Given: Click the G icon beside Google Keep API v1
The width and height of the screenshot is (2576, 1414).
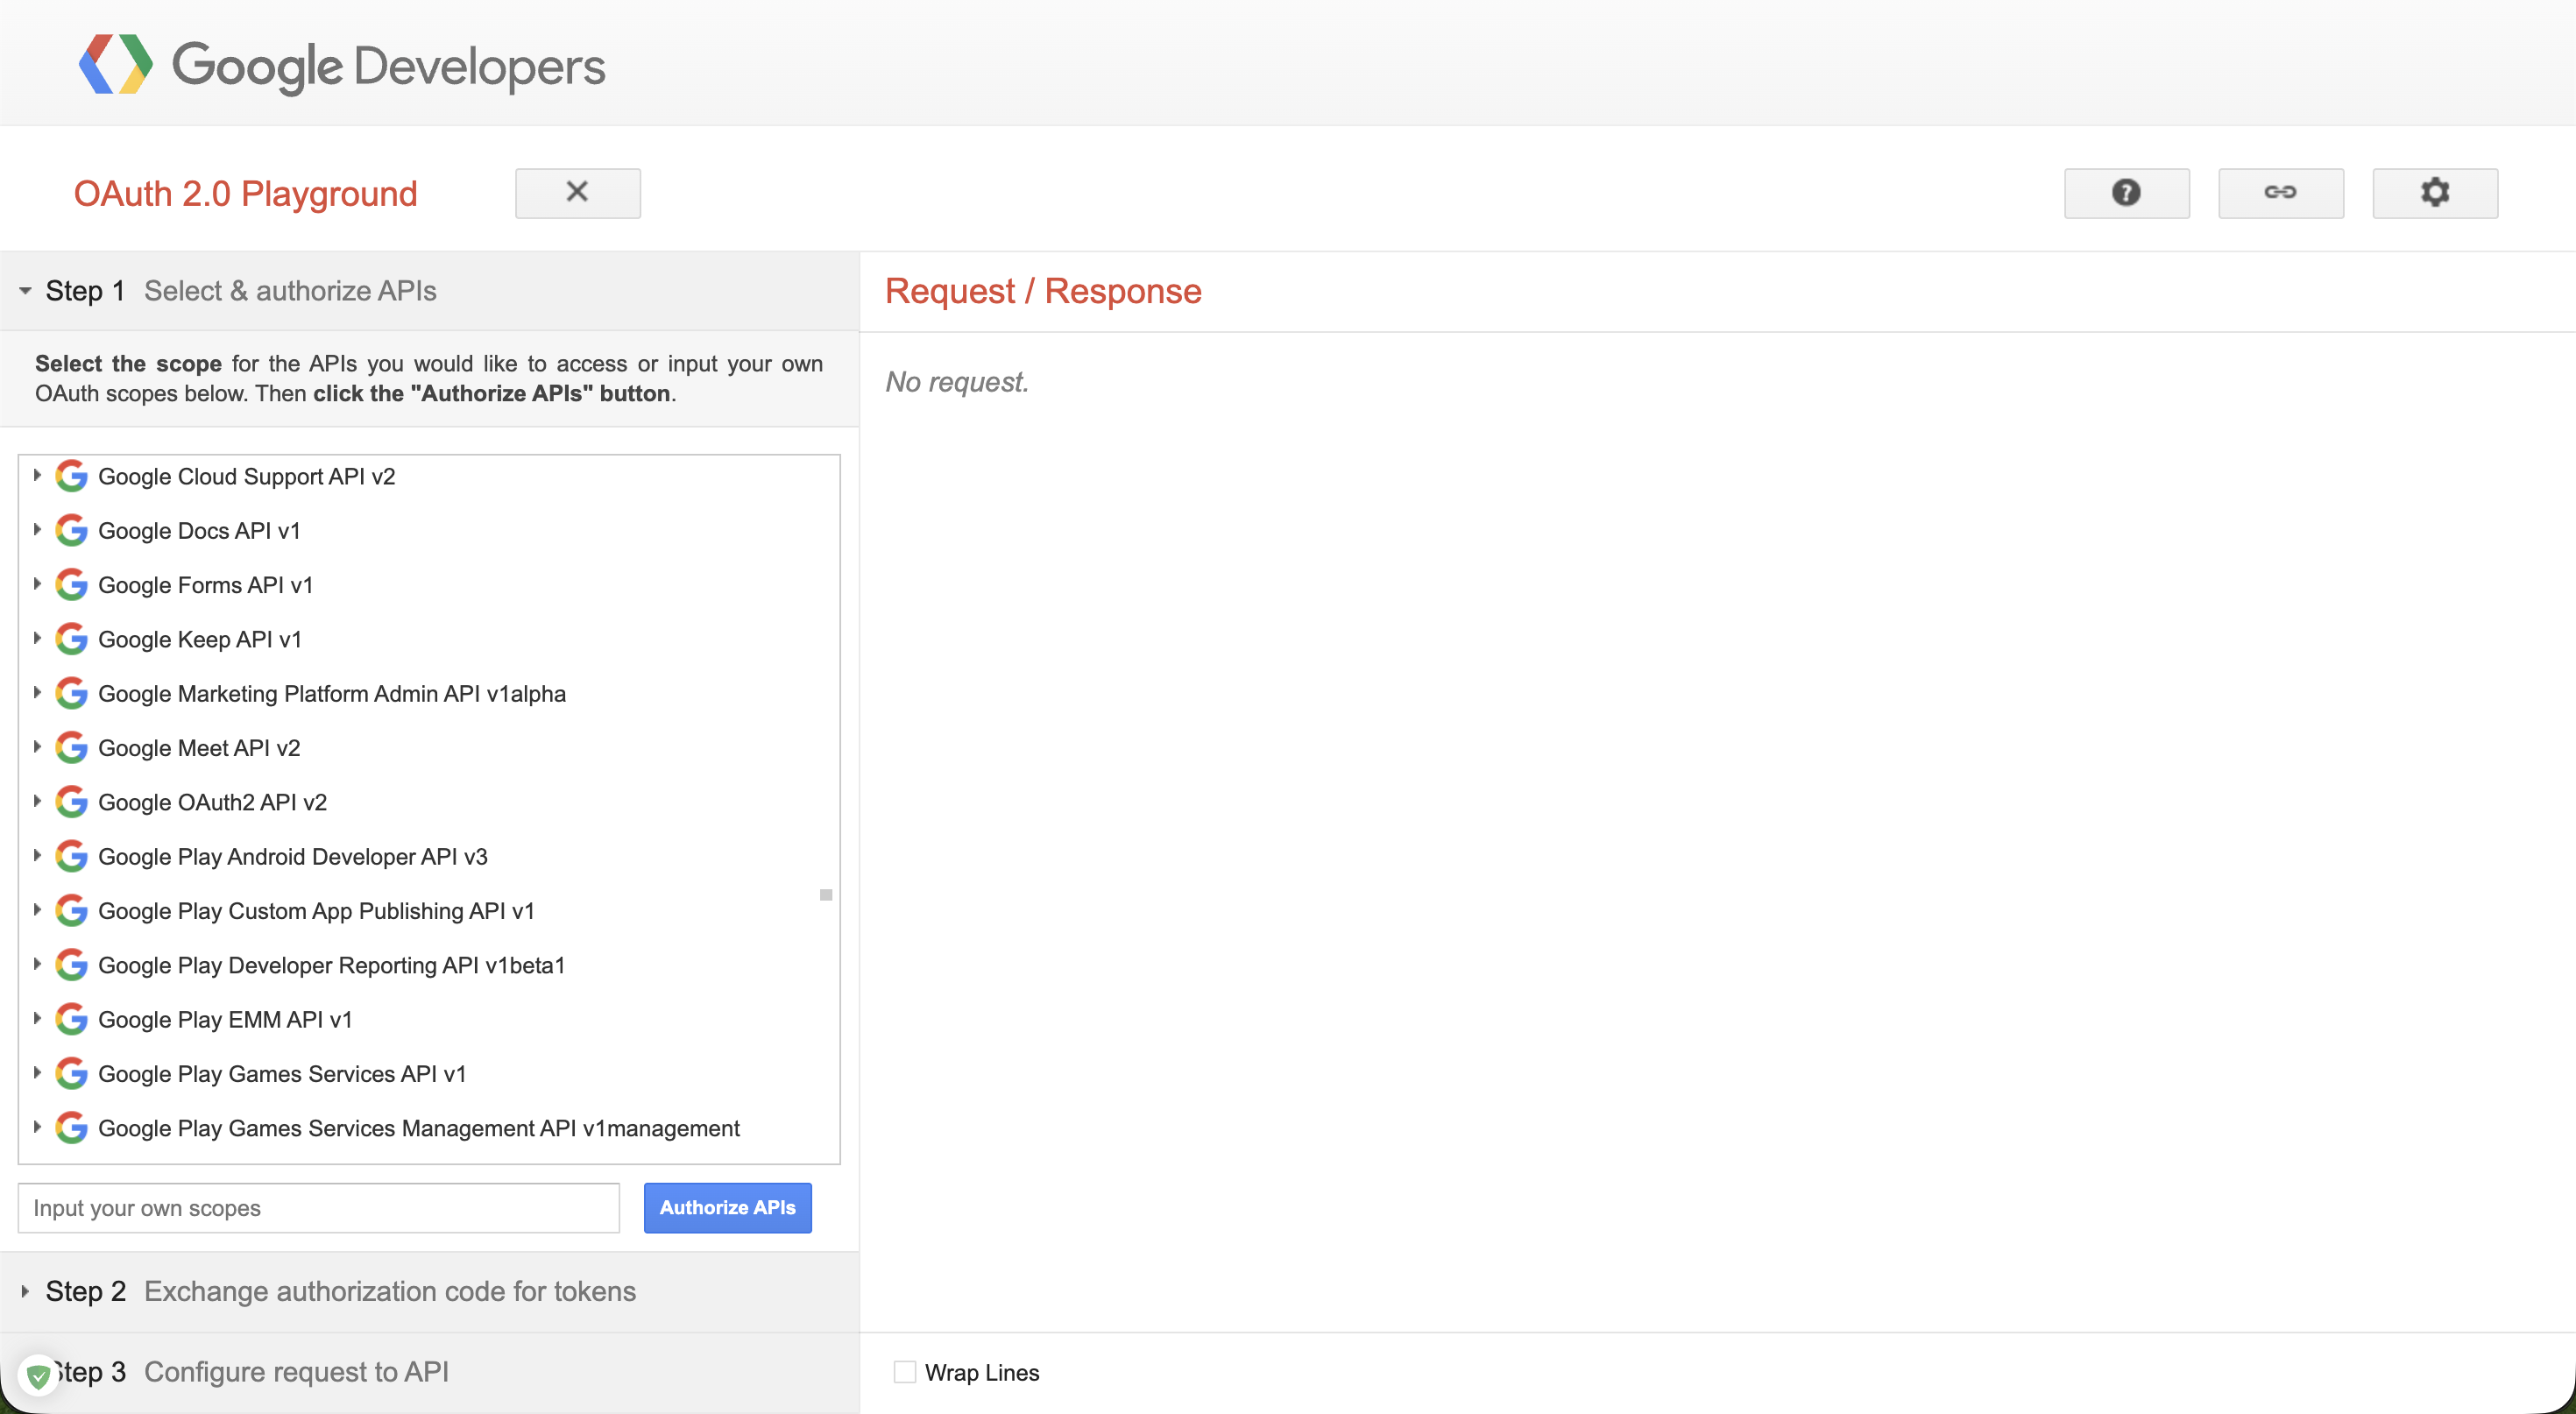Looking at the screenshot, I should coord(71,639).
